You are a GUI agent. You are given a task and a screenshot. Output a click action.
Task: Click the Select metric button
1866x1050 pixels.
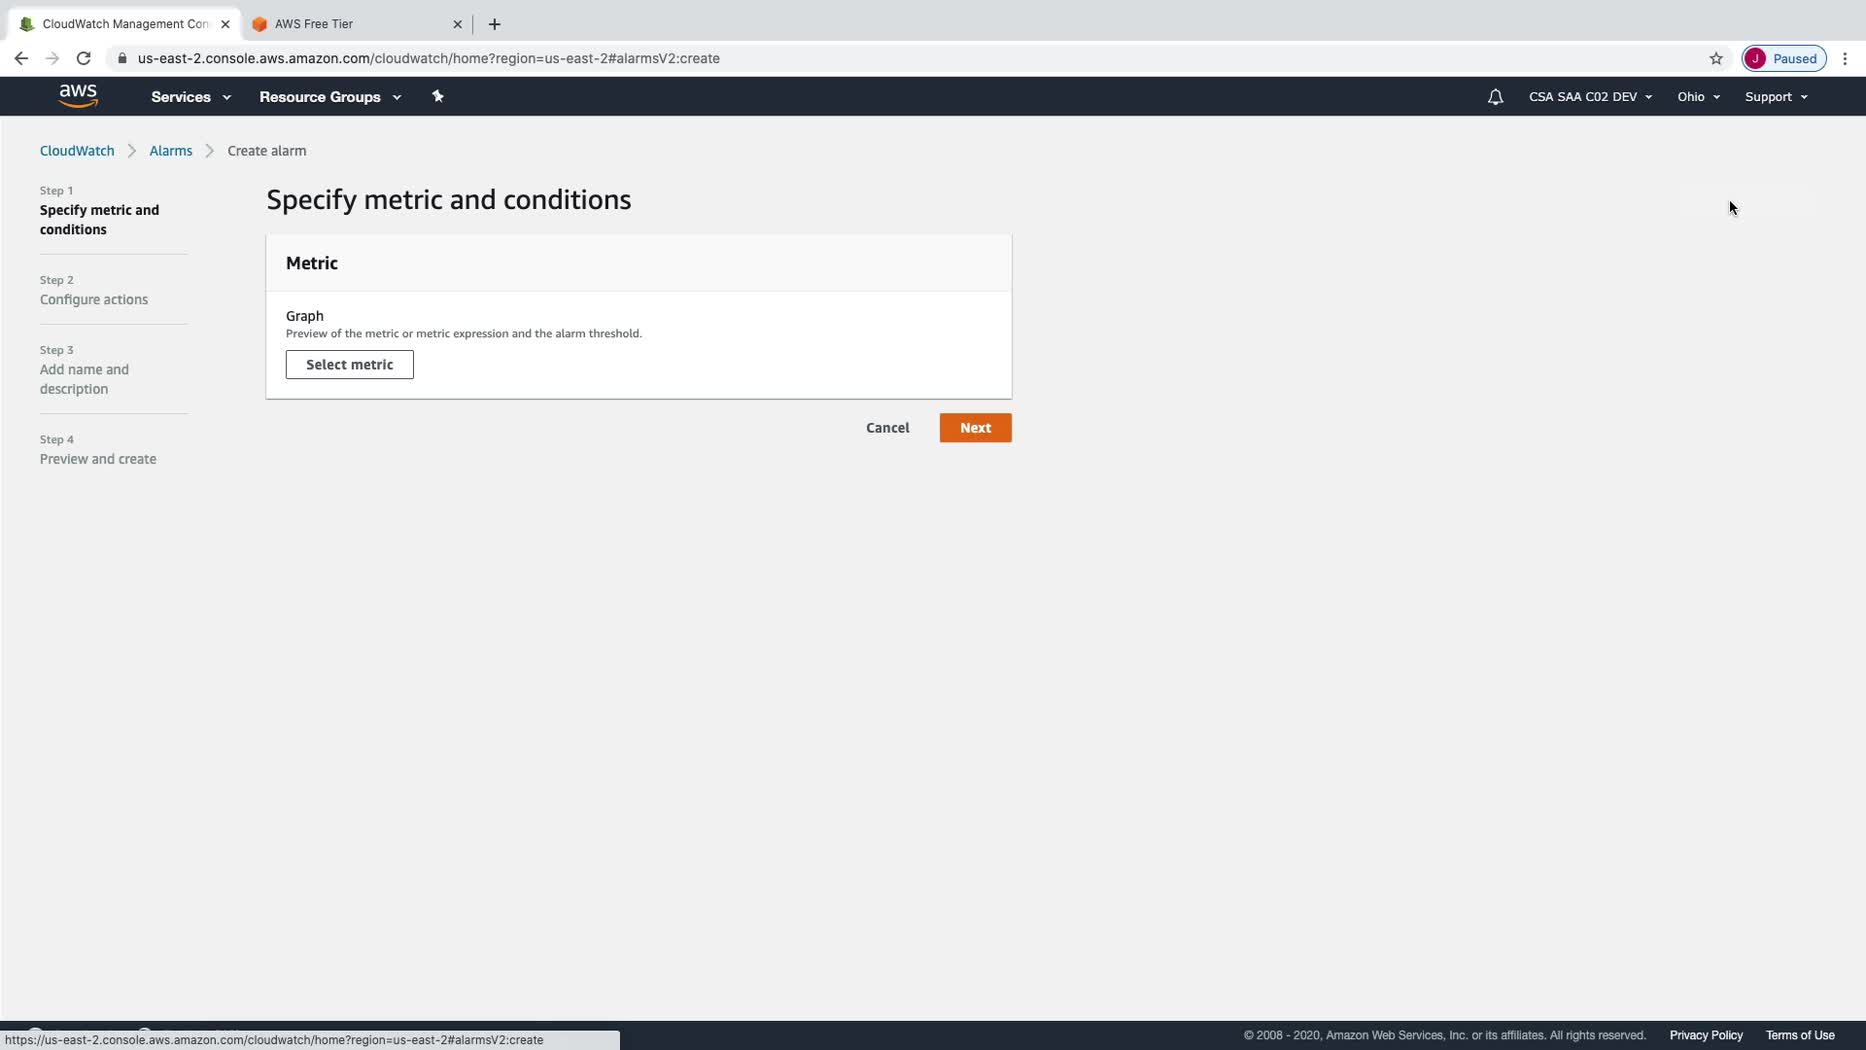tap(350, 365)
